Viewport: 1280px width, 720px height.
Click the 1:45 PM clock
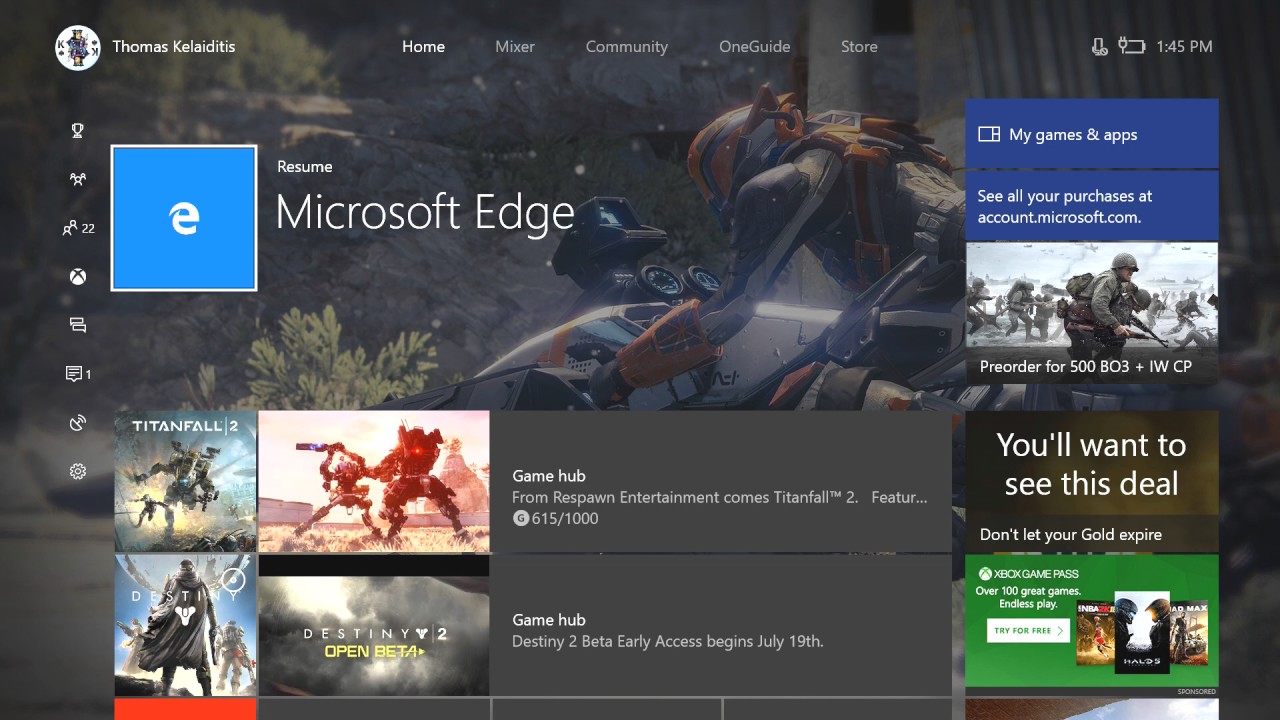pos(1184,46)
